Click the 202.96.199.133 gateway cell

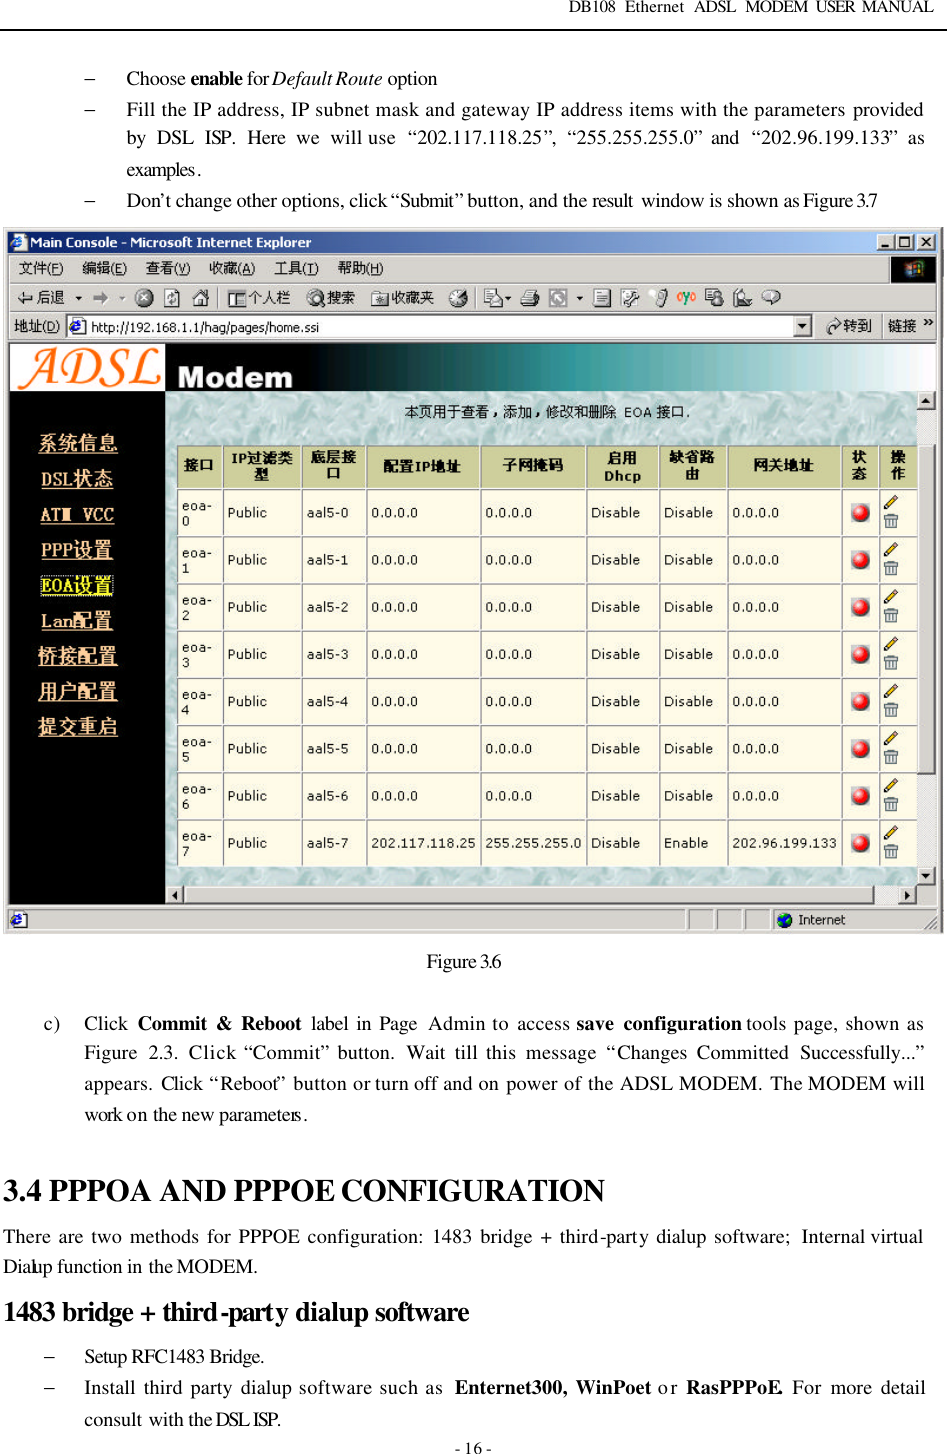click(x=784, y=843)
